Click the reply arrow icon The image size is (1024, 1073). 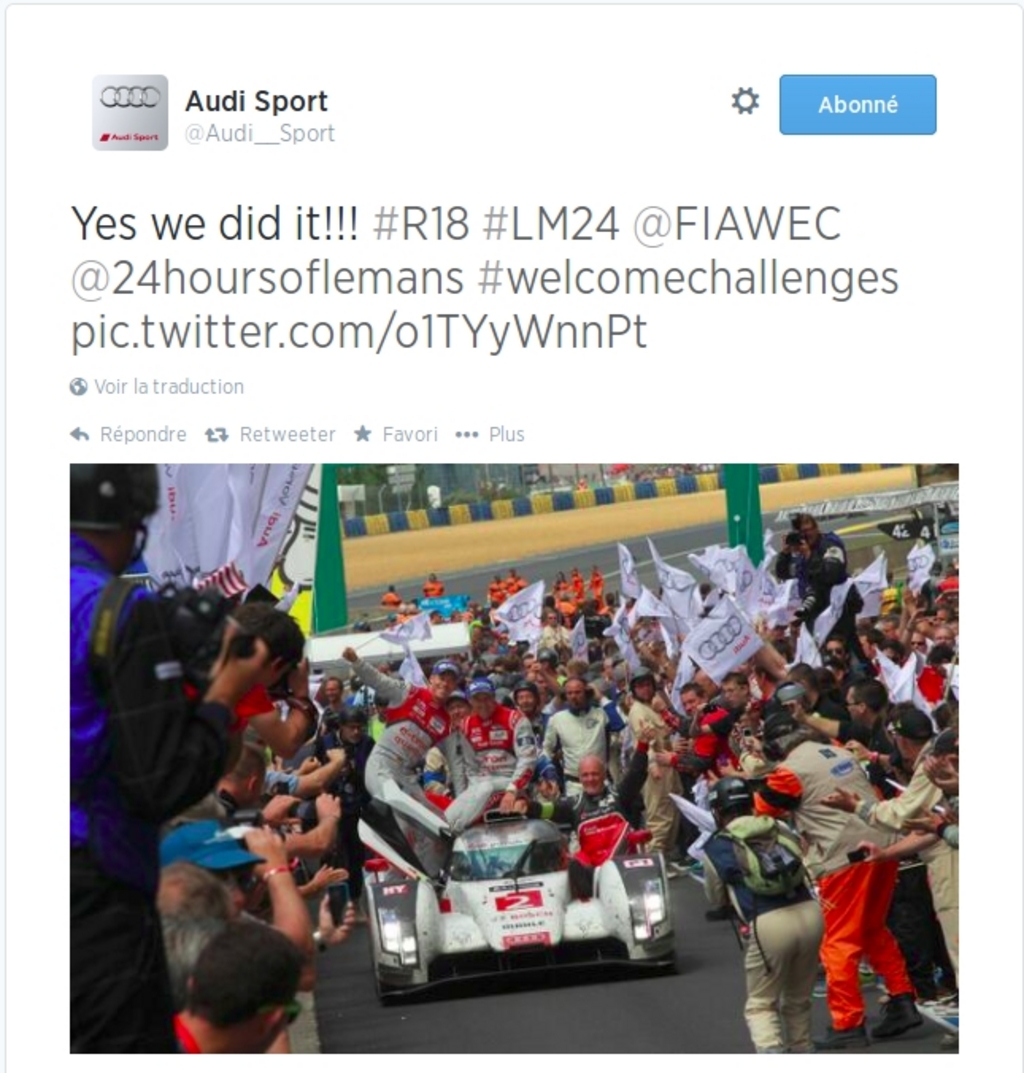[80, 435]
